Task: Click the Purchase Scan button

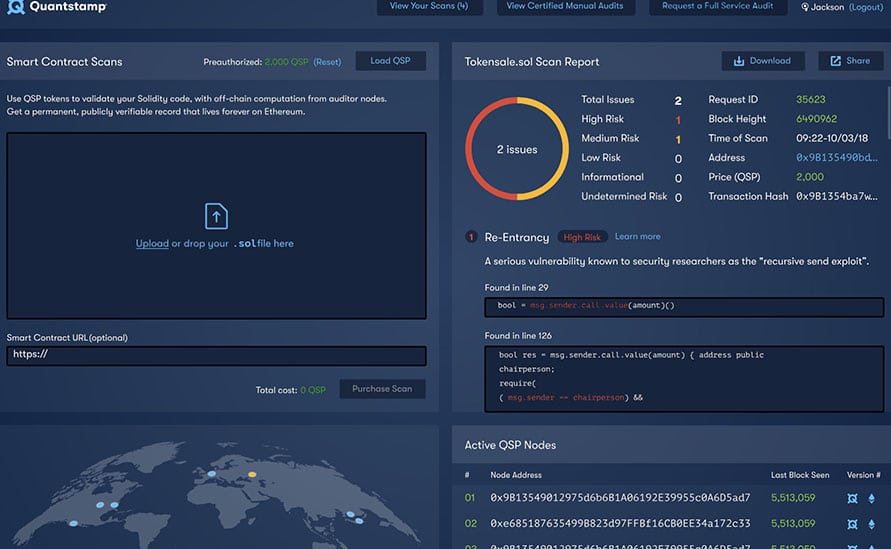Action: tap(382, 389)
